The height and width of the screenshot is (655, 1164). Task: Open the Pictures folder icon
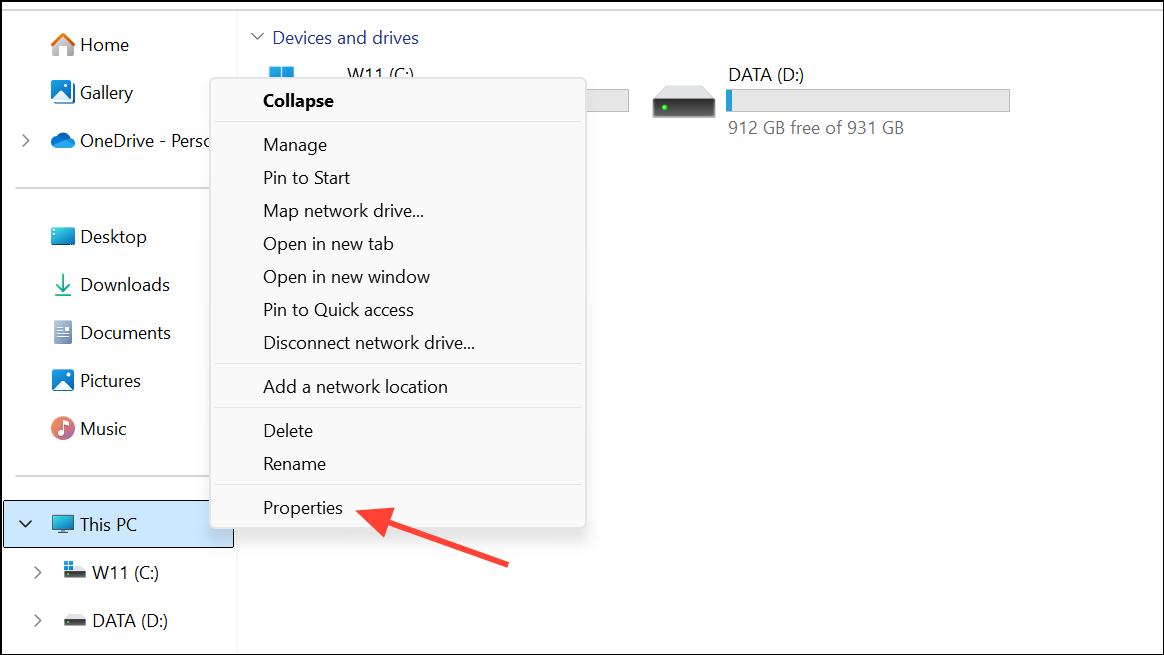tap(62, 380)
